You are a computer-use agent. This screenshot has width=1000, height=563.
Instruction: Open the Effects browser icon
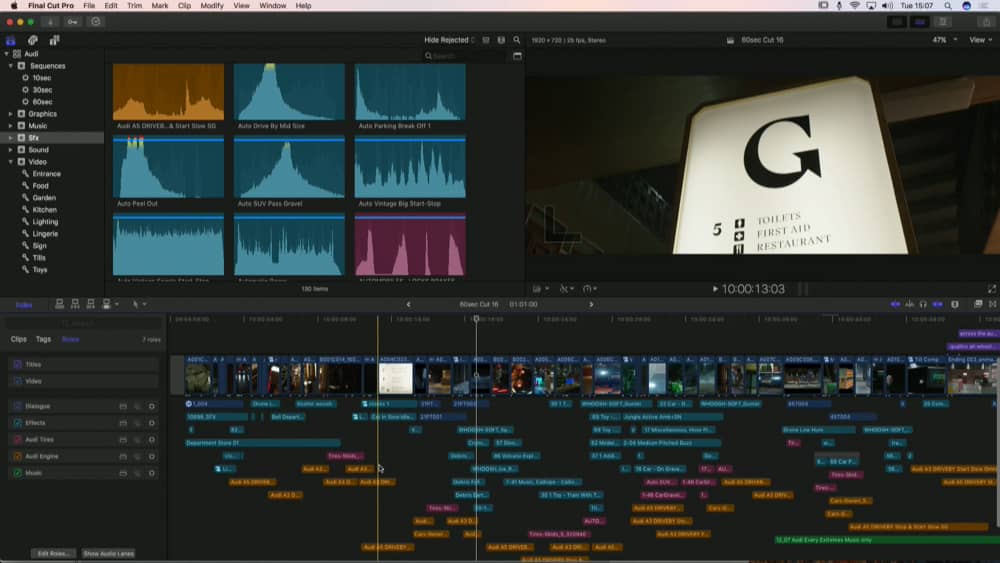978,304
